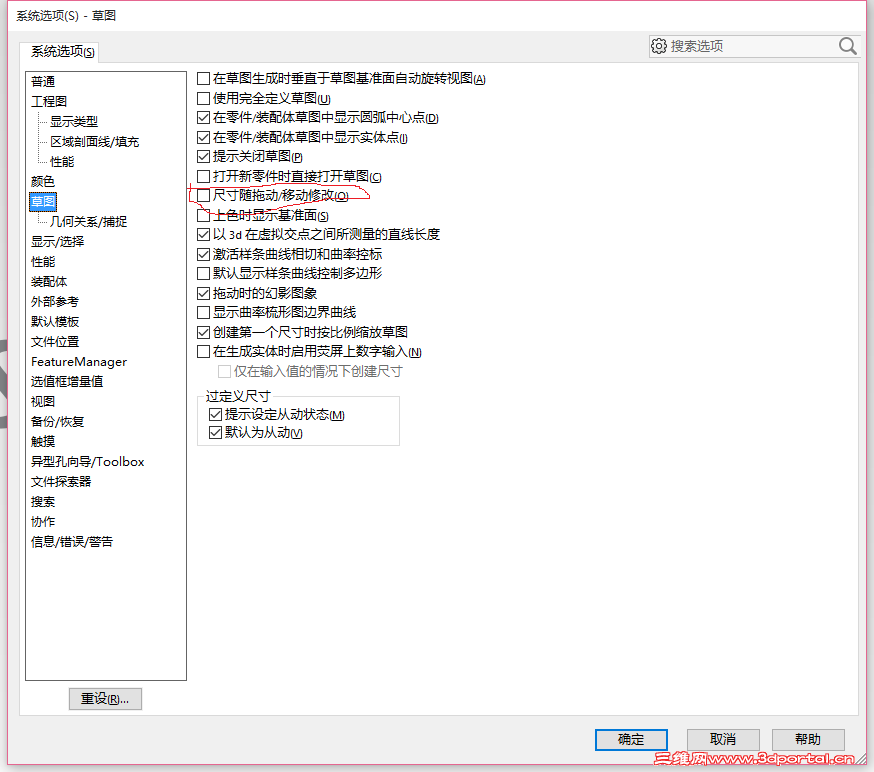Click the gear icon beside search options
Image resolution: width=874 pixels, height=772 pixels.
(x=659, y=45)
